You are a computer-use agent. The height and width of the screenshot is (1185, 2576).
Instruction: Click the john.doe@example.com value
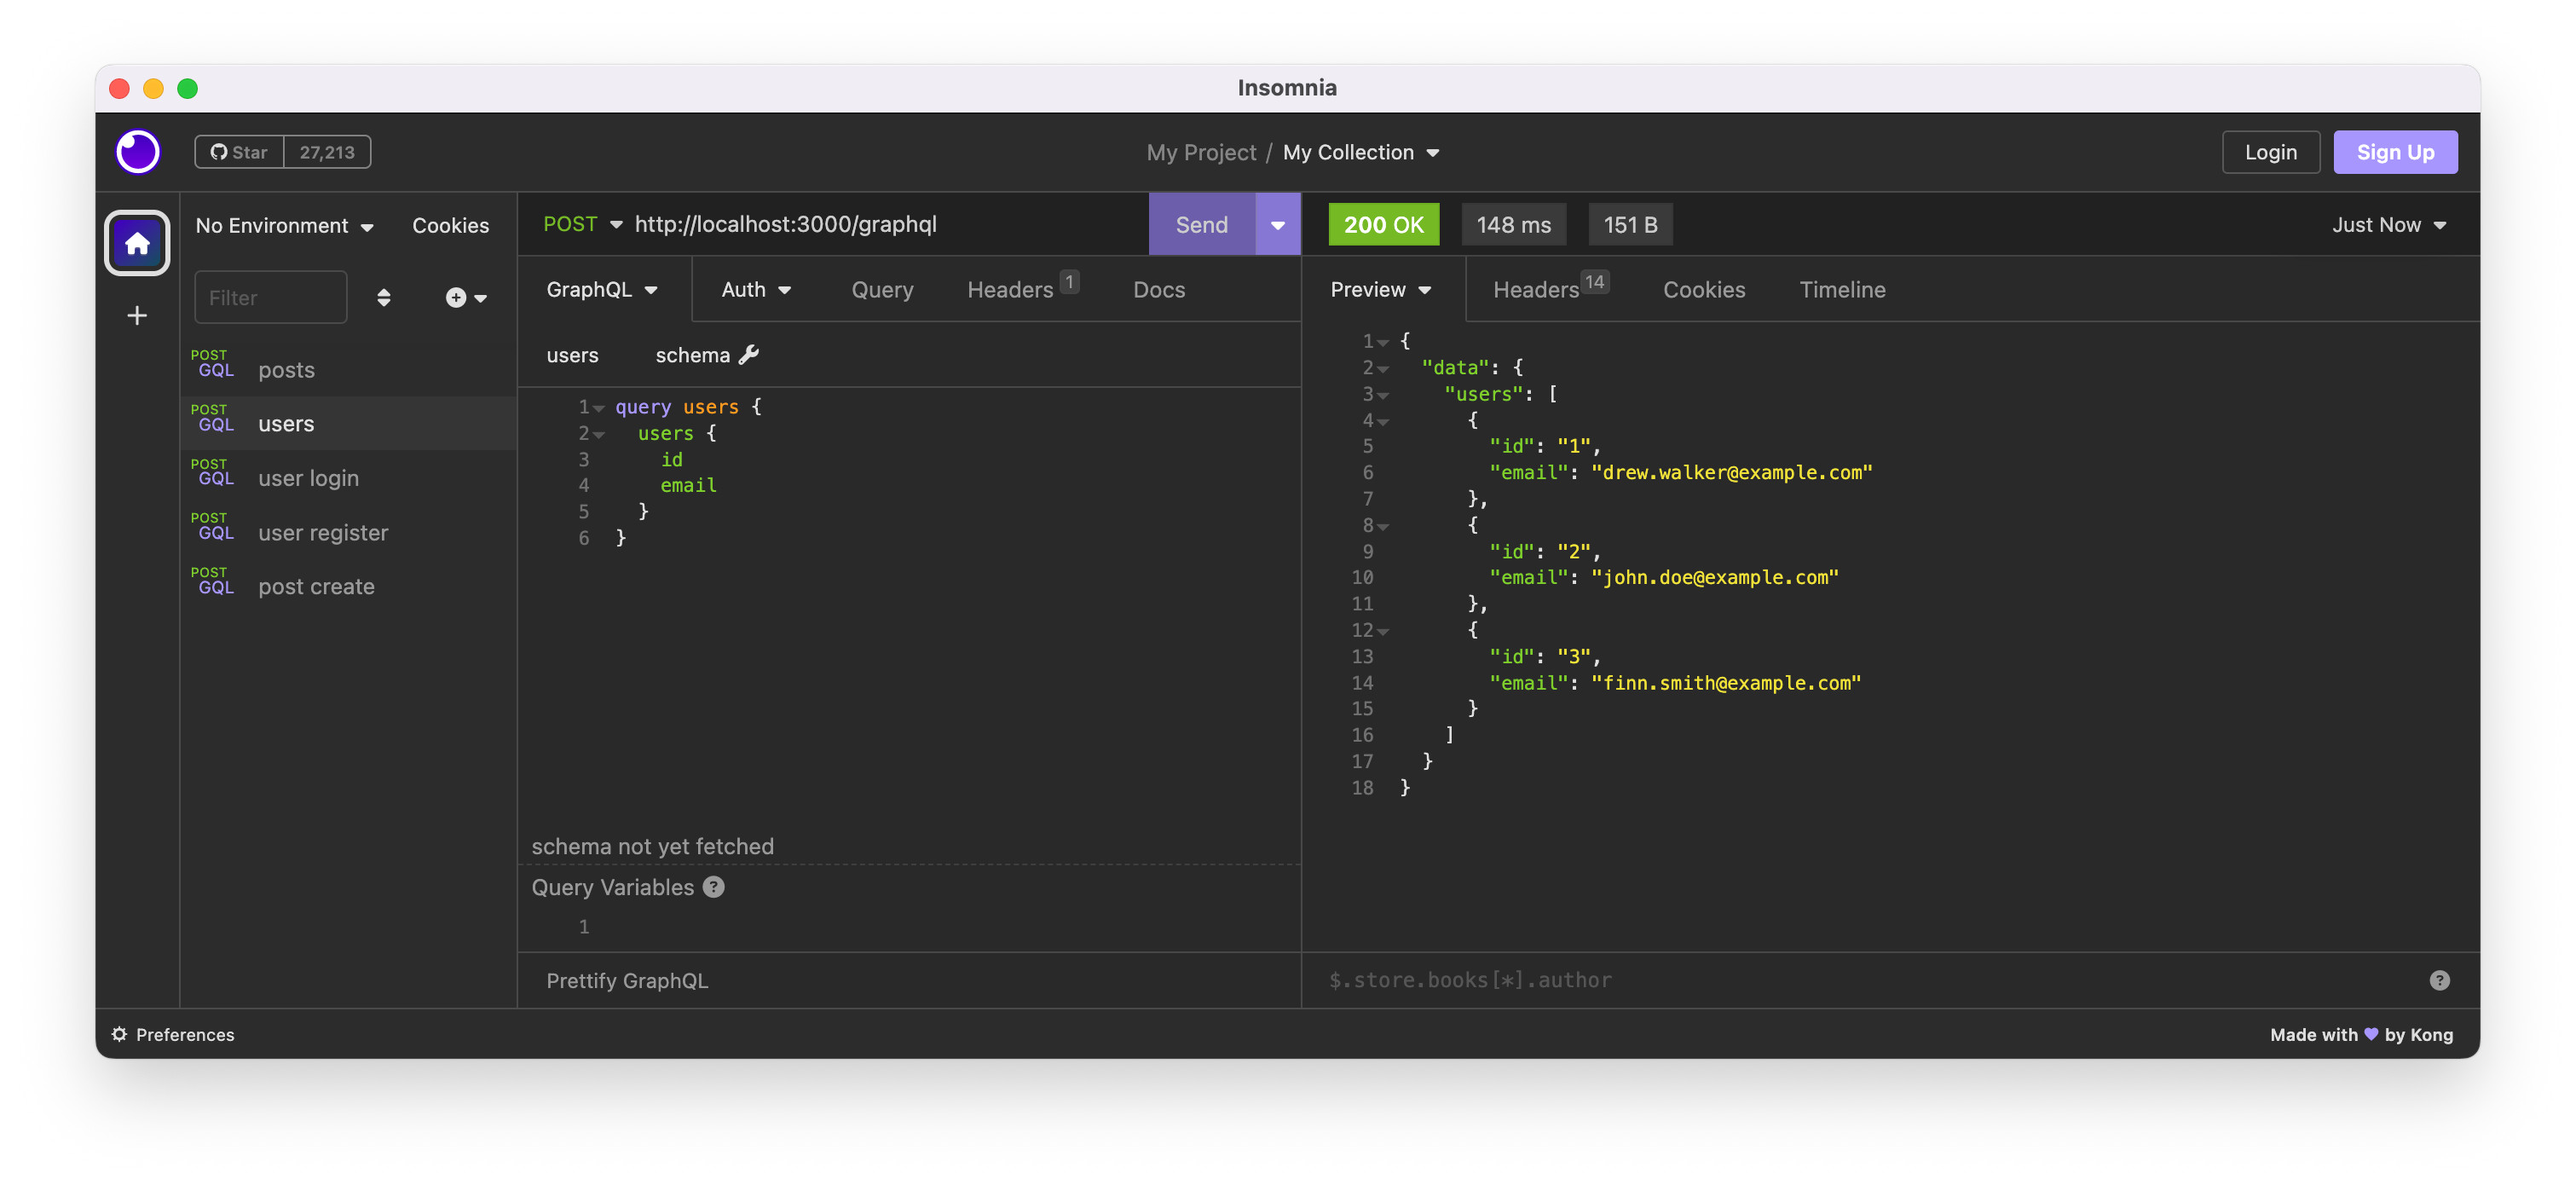[1714, 577]
